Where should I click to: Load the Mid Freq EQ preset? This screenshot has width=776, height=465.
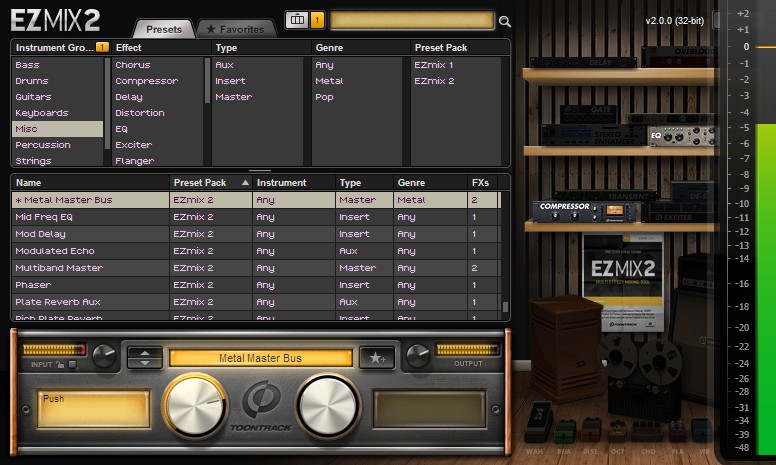click(x=255, y=217)
